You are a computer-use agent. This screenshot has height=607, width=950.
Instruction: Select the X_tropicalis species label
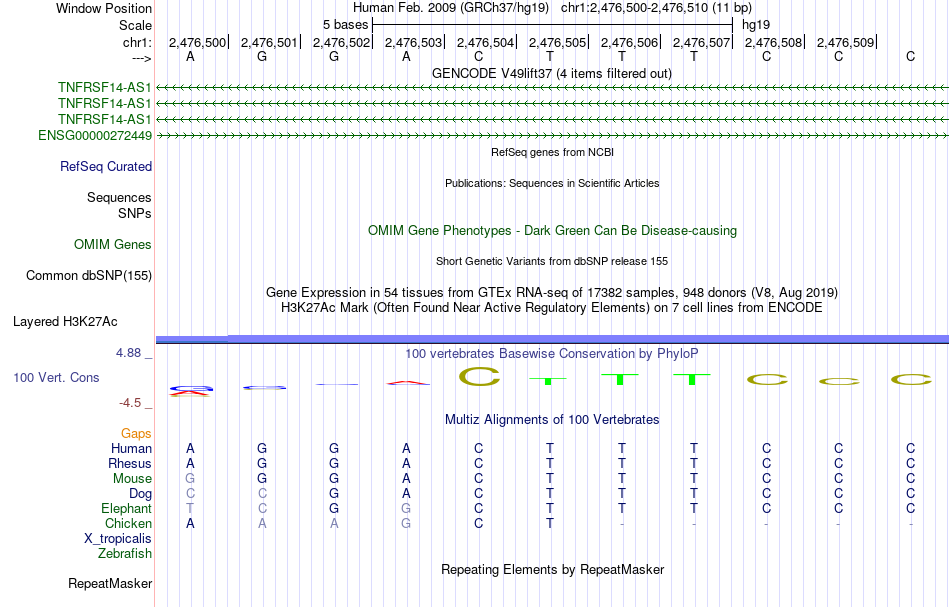pyautogui.click(x=118, y=539)
